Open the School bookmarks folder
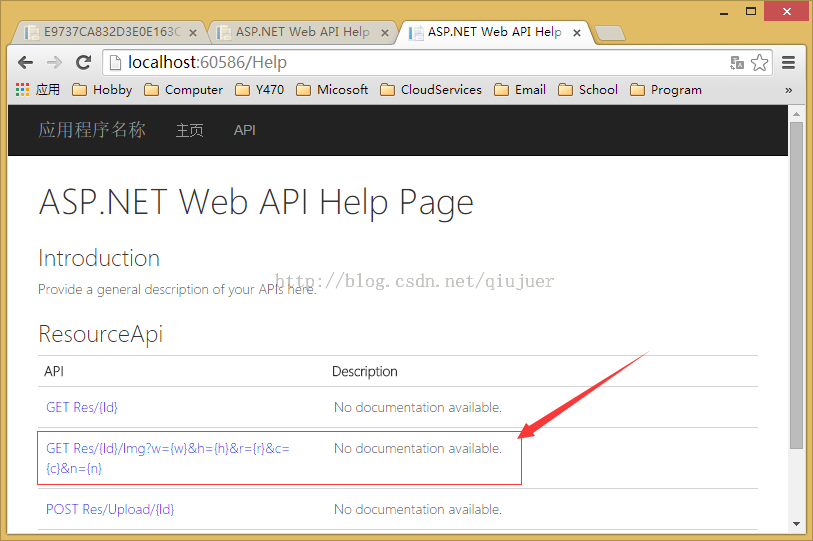This screenshot has height=541, width=813. tap(588, 90)
